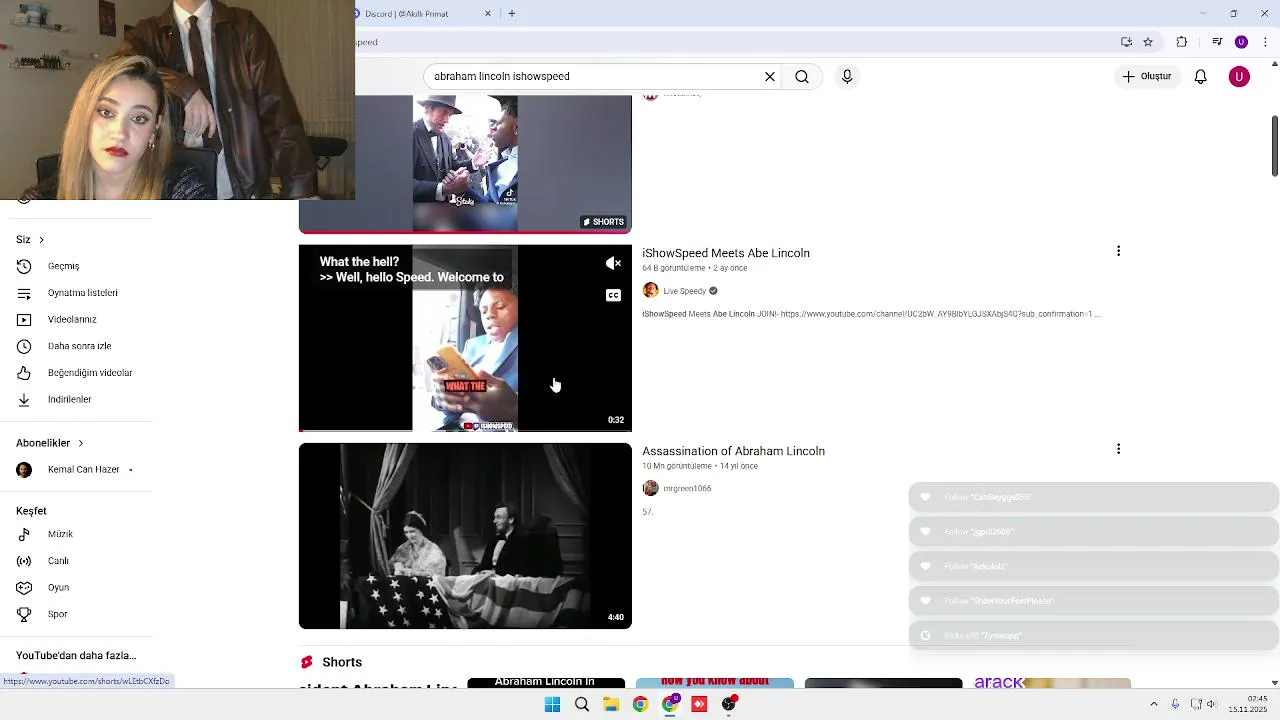Click the Keşfet sidebar heading
Screen dimensions: 1280x720
click(31, 511)
